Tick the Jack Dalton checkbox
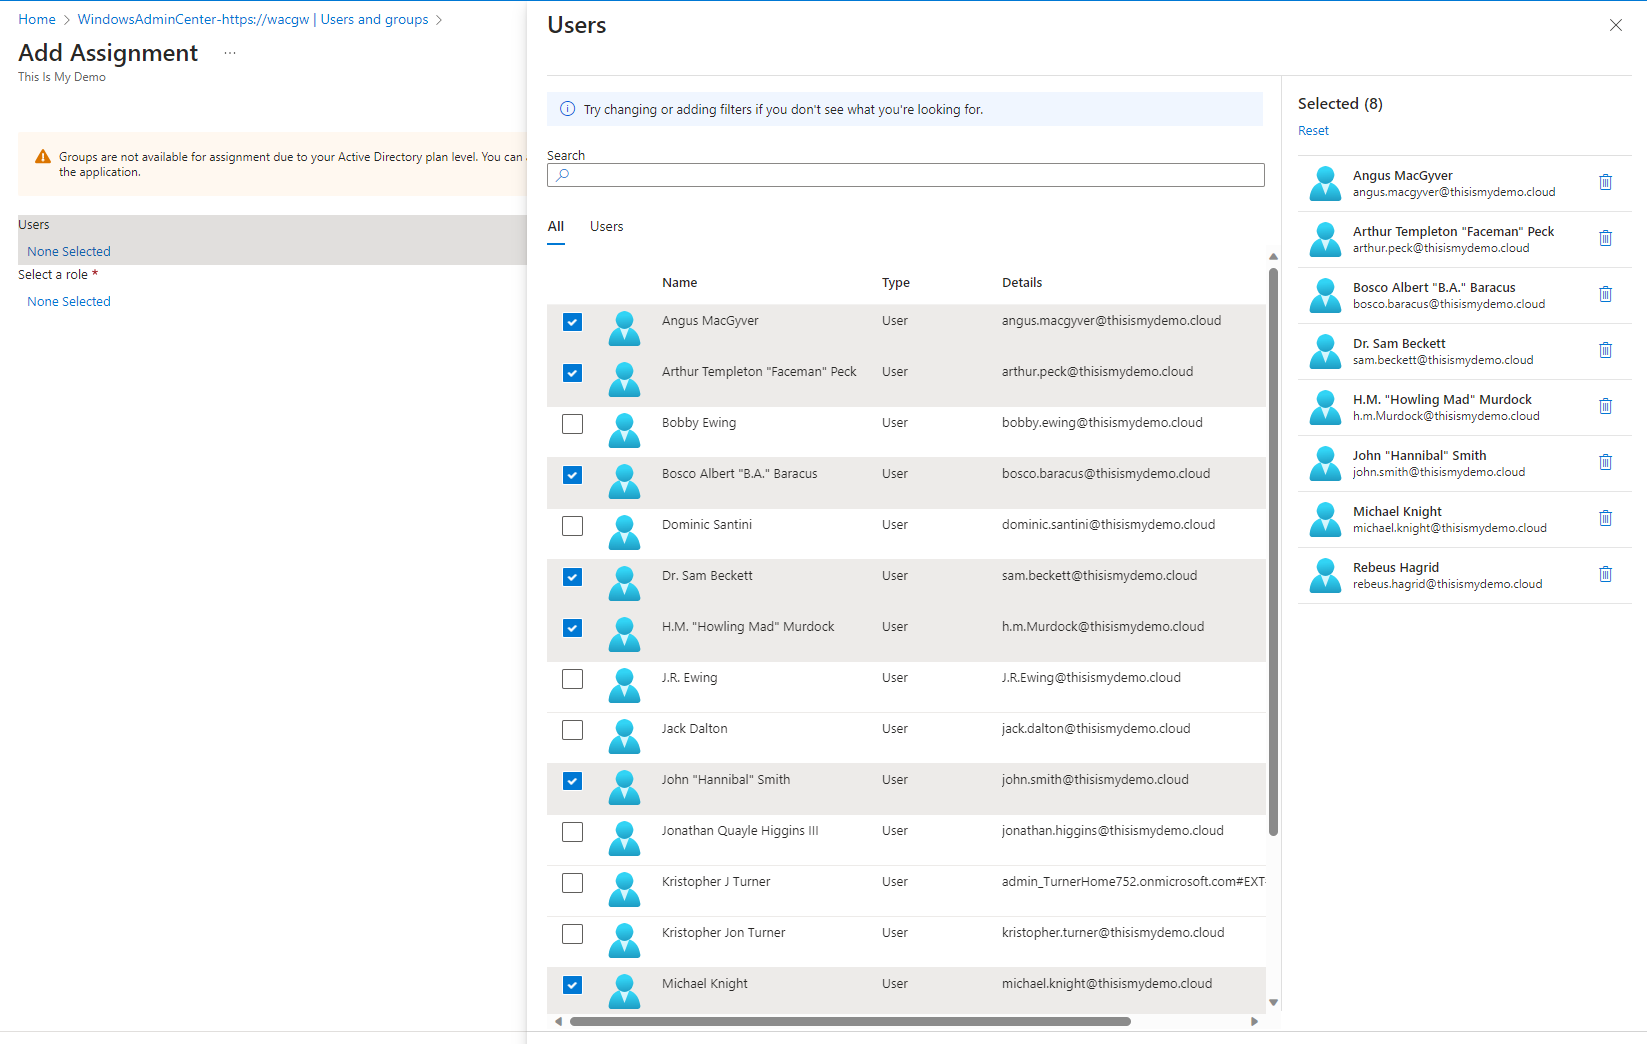 coord(572,730)
